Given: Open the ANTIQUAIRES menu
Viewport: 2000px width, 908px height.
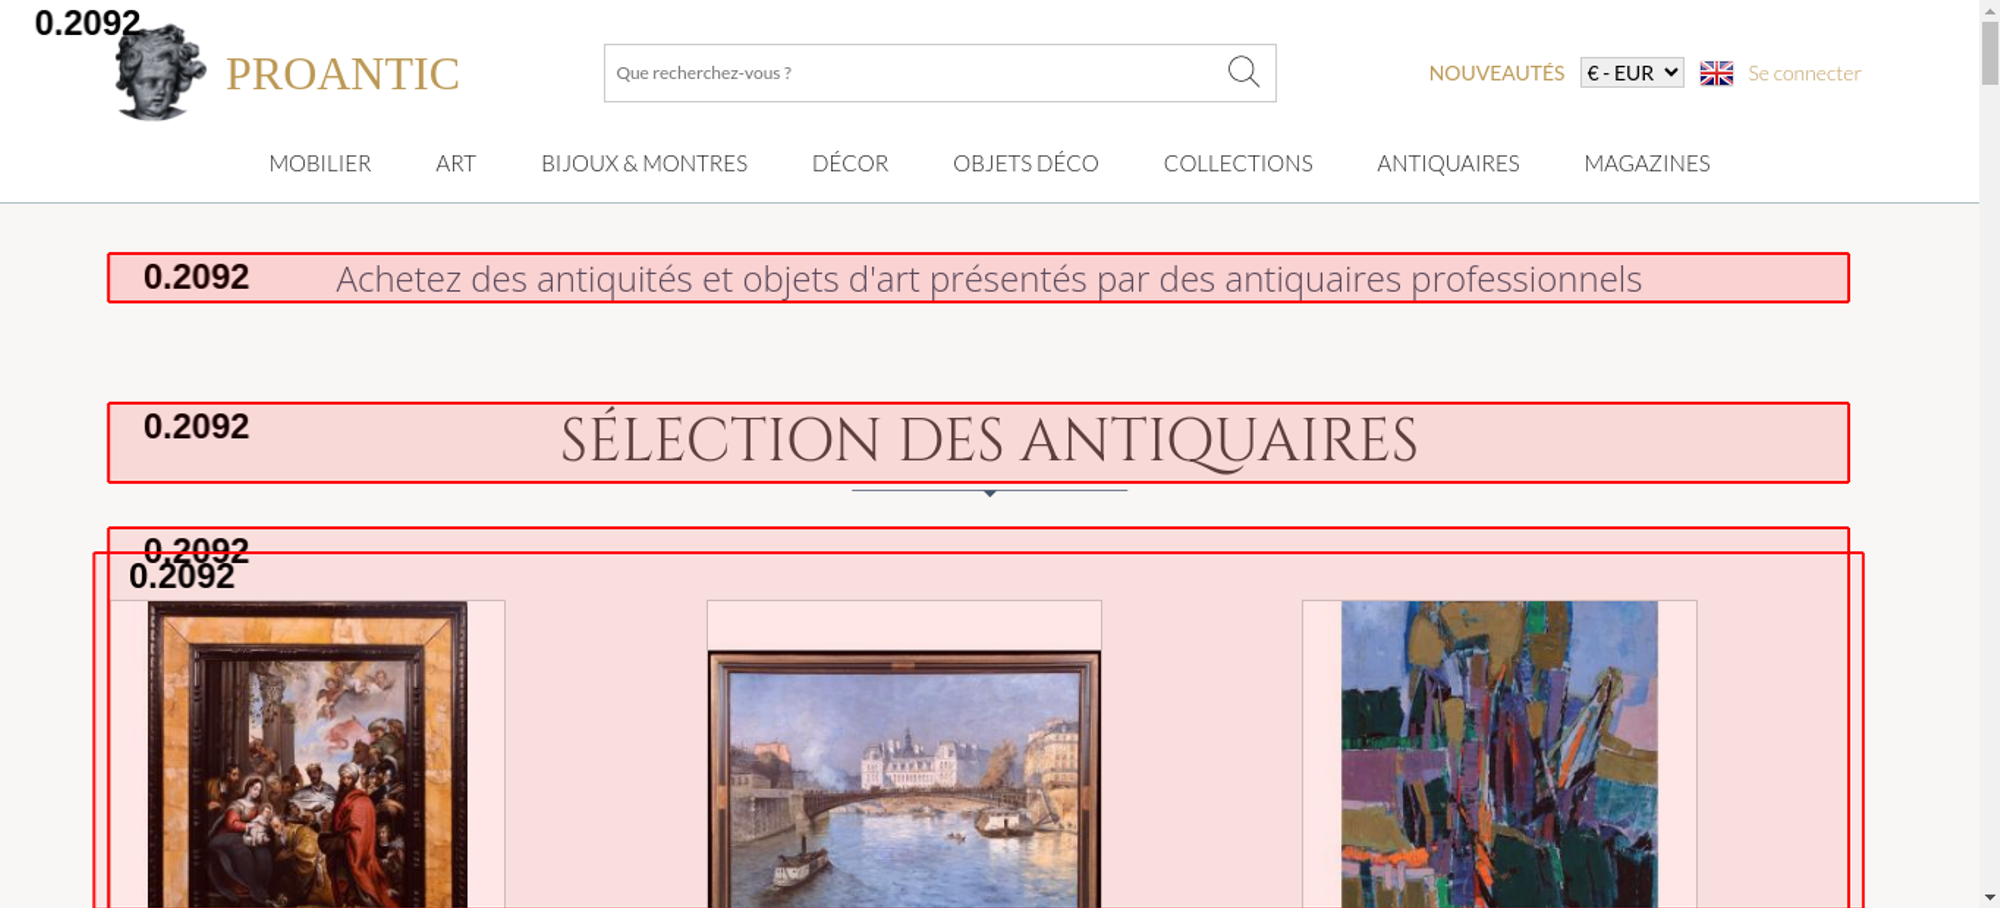Looking at the screenshot, I should 1448,163.
